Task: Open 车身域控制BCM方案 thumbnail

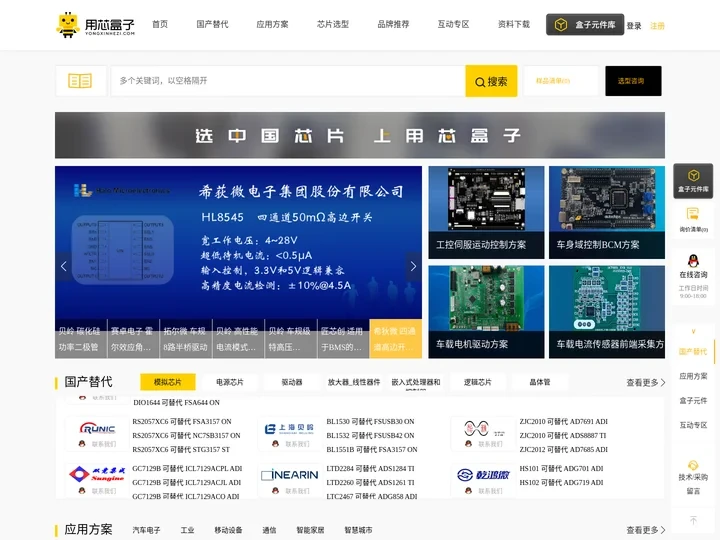Action: (607, 213)
